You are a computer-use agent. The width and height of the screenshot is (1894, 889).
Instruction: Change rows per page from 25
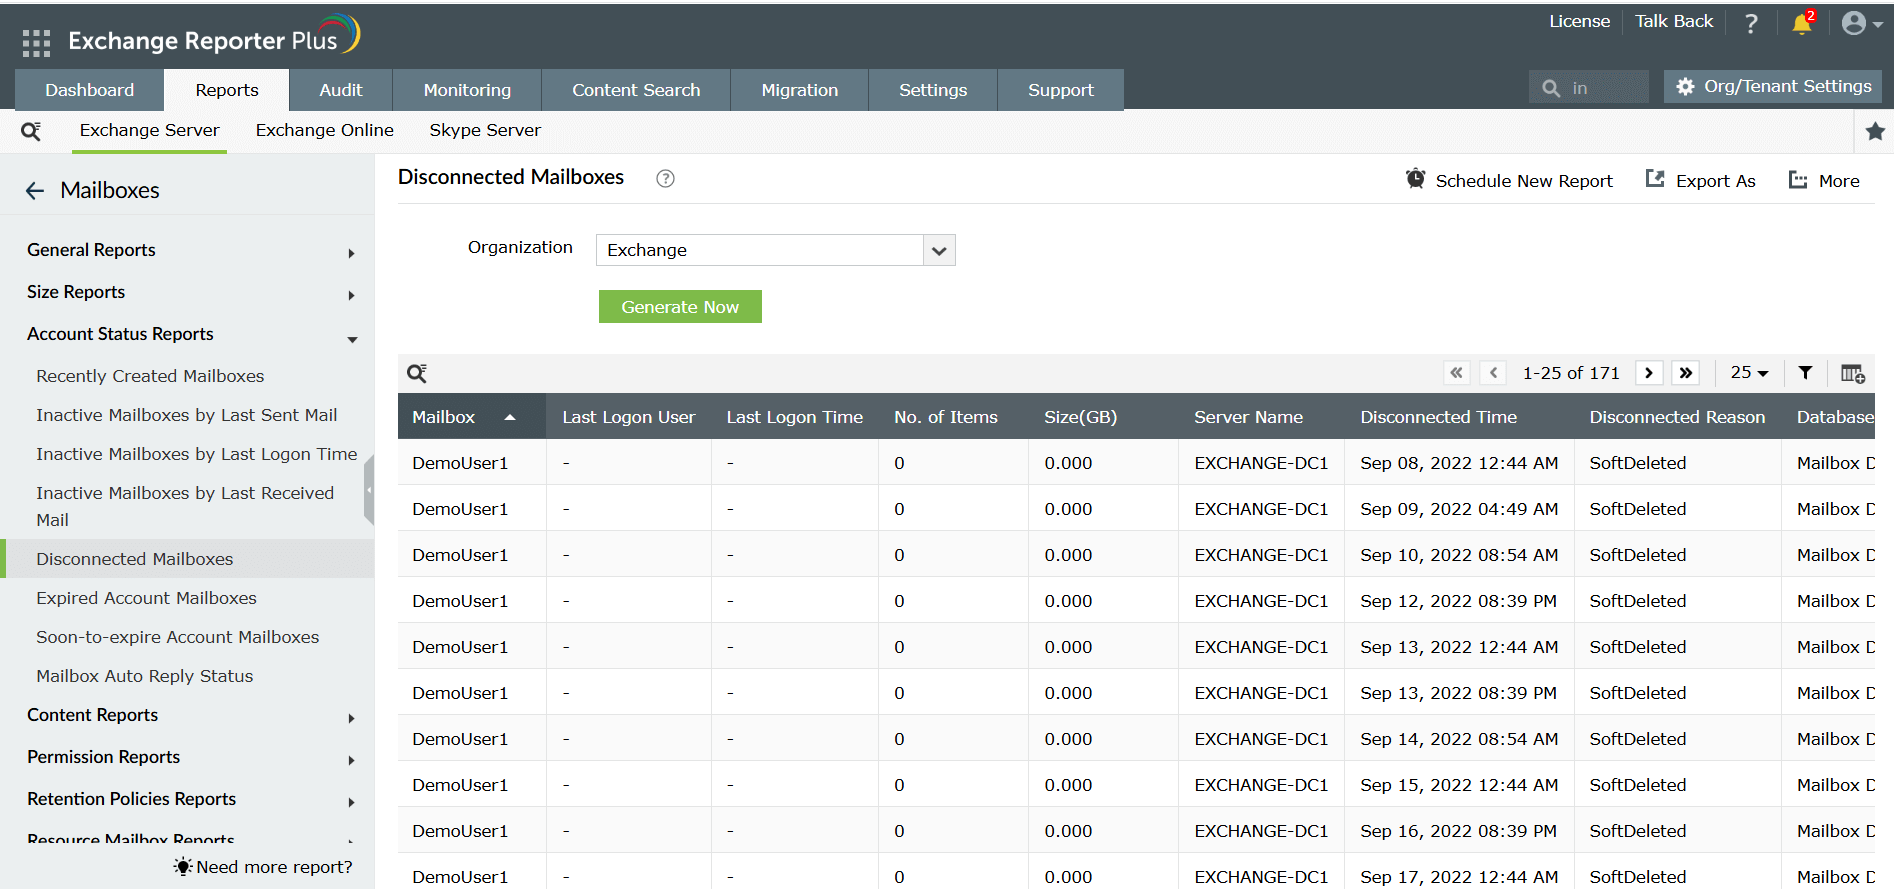click(1749, 373)
